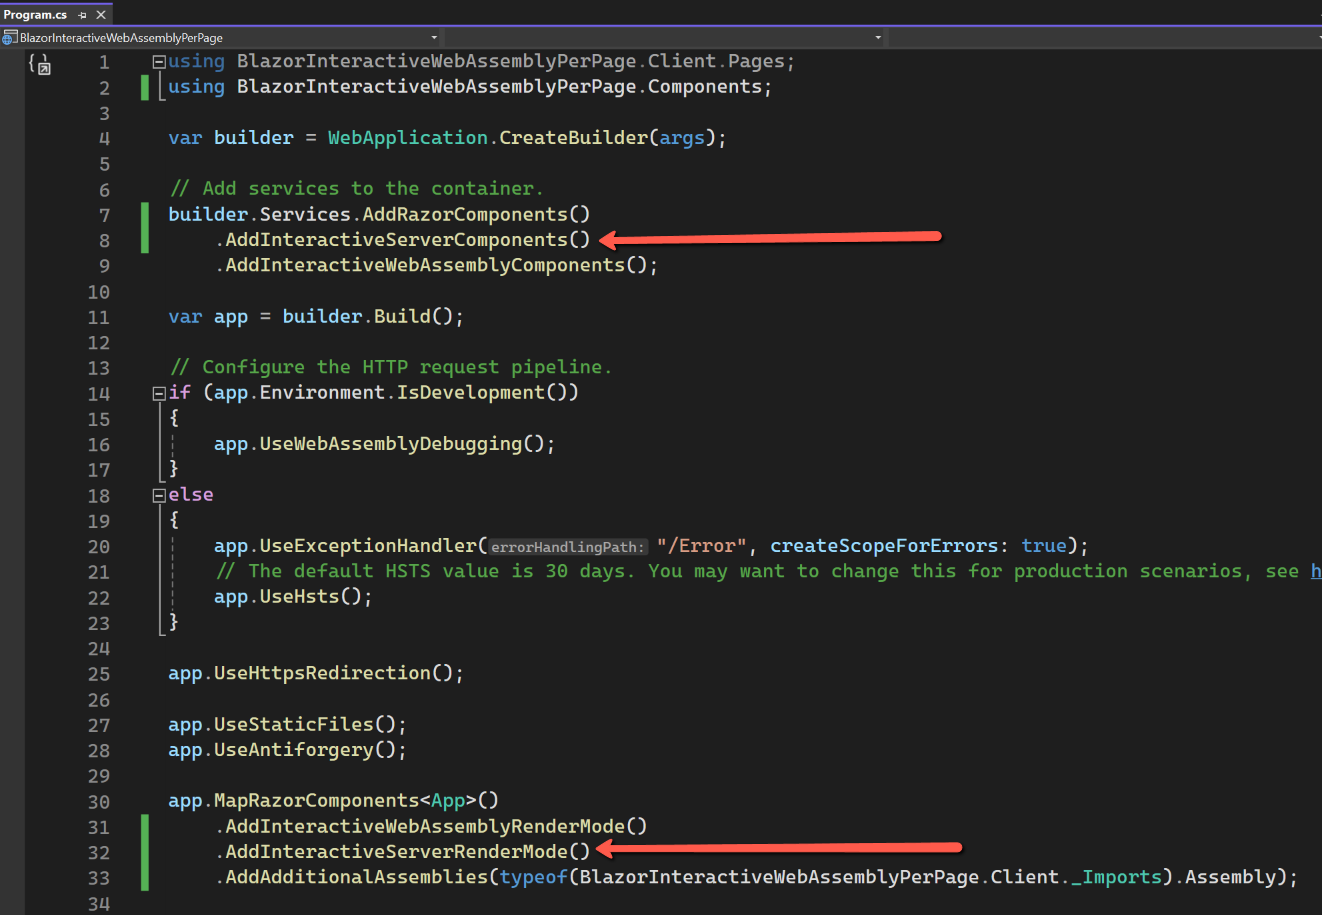Click the WebApplication class name
This screenshot has width=1322, height=915.
(x=407, y=138)
